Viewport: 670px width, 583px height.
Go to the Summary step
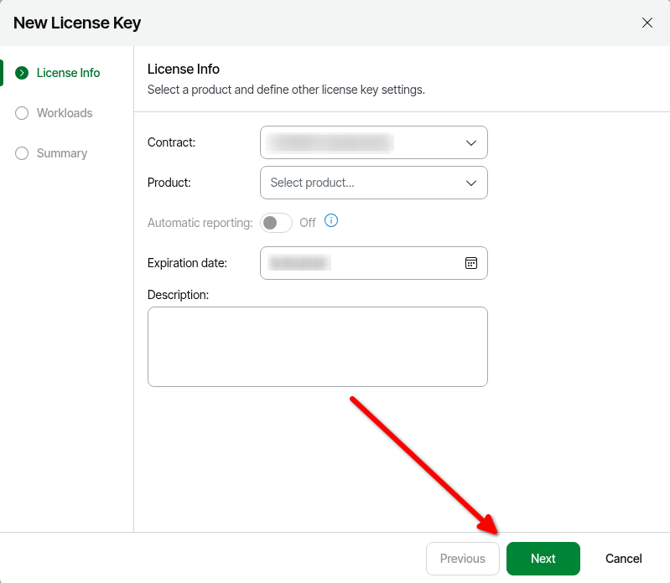pyautogui.click(x=62, y=153)
